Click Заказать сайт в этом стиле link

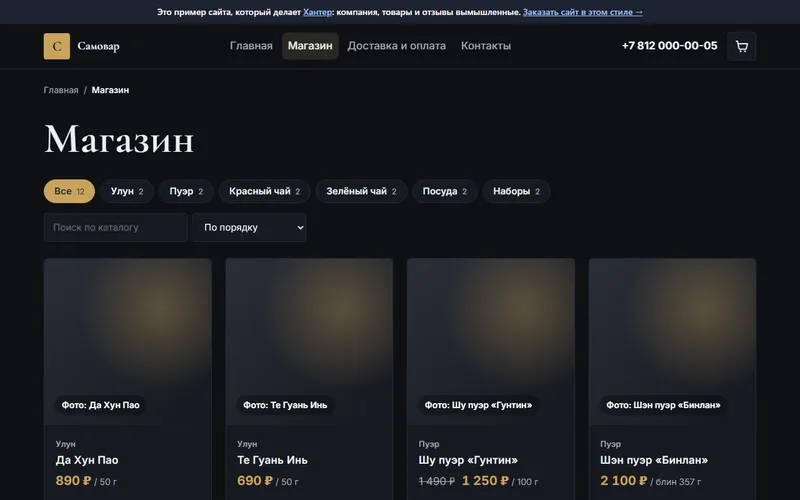click(583, 12)
